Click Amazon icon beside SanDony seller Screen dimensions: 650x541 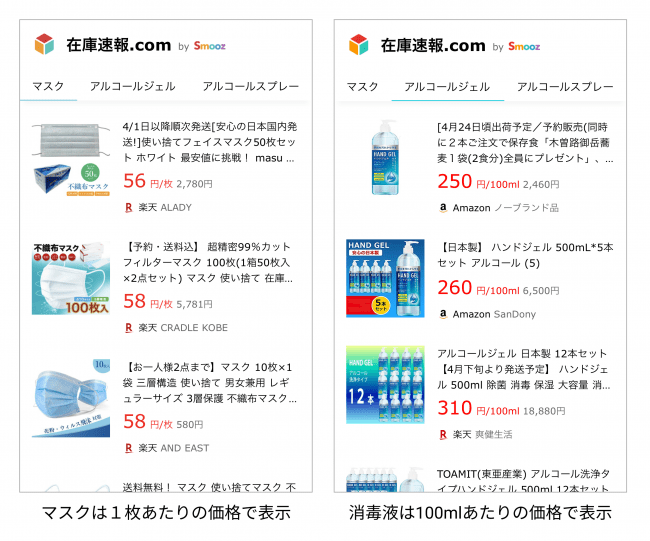443,314
